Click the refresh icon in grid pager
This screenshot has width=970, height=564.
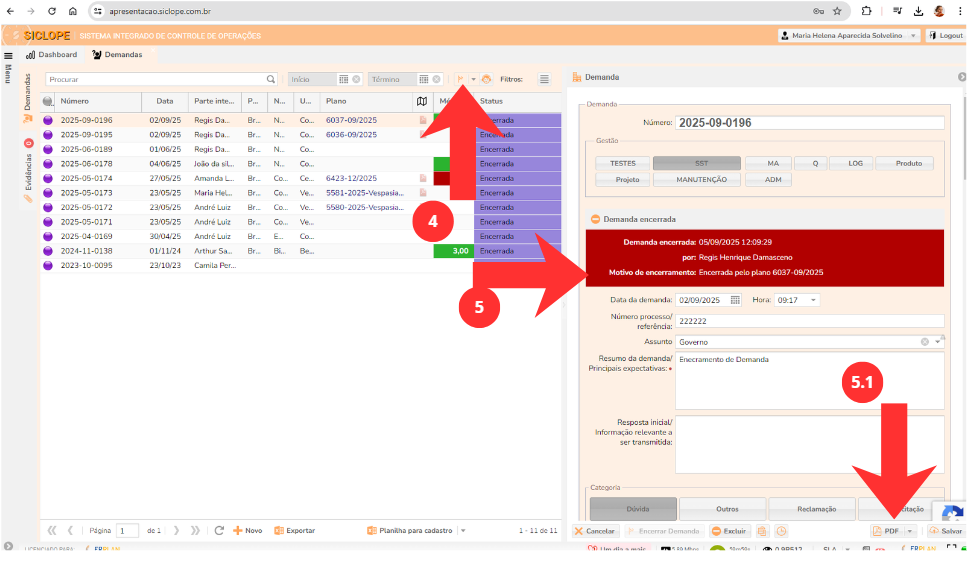[218, 531]
